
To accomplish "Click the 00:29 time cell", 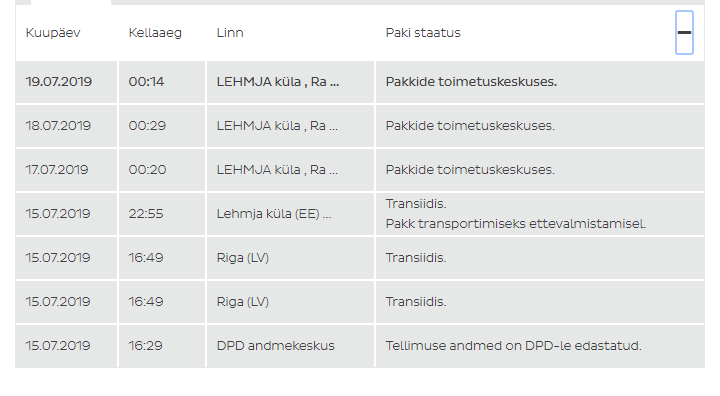I will (147, 126).
